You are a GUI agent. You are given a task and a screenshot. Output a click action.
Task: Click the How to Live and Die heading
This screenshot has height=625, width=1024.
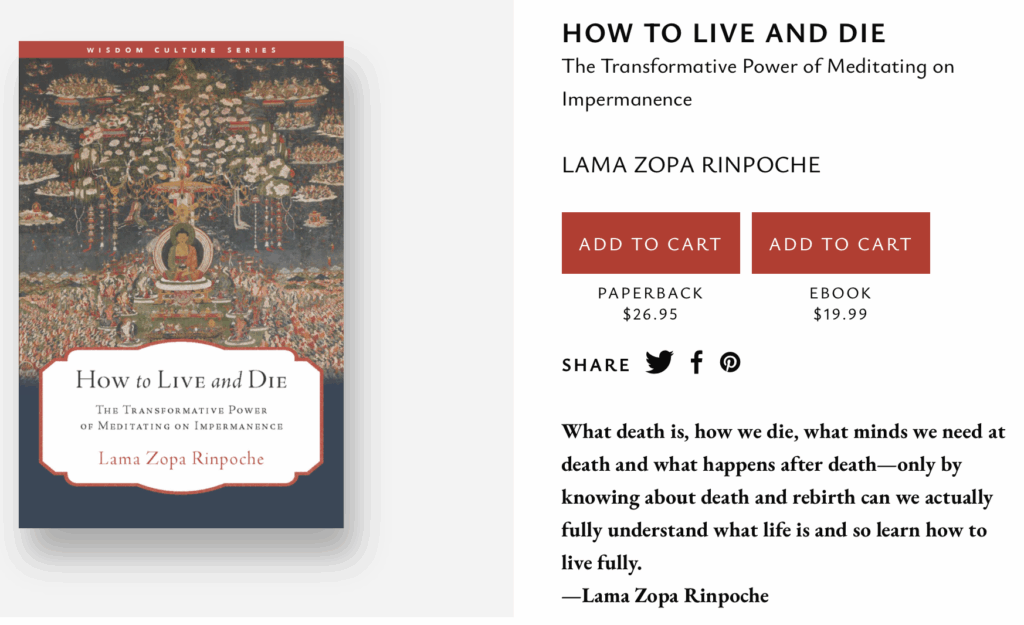[723, 33]
